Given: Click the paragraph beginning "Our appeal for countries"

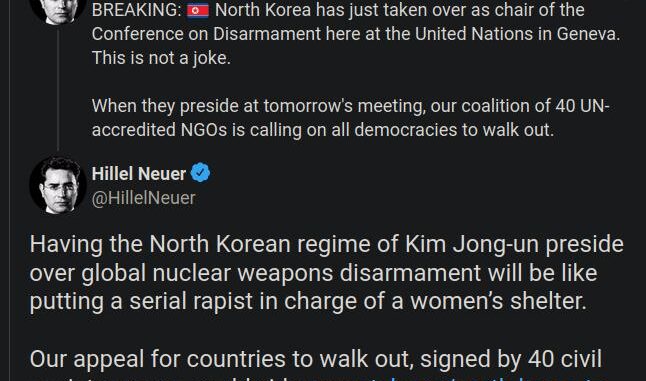Looking at the screenshot, I should 316,365.
